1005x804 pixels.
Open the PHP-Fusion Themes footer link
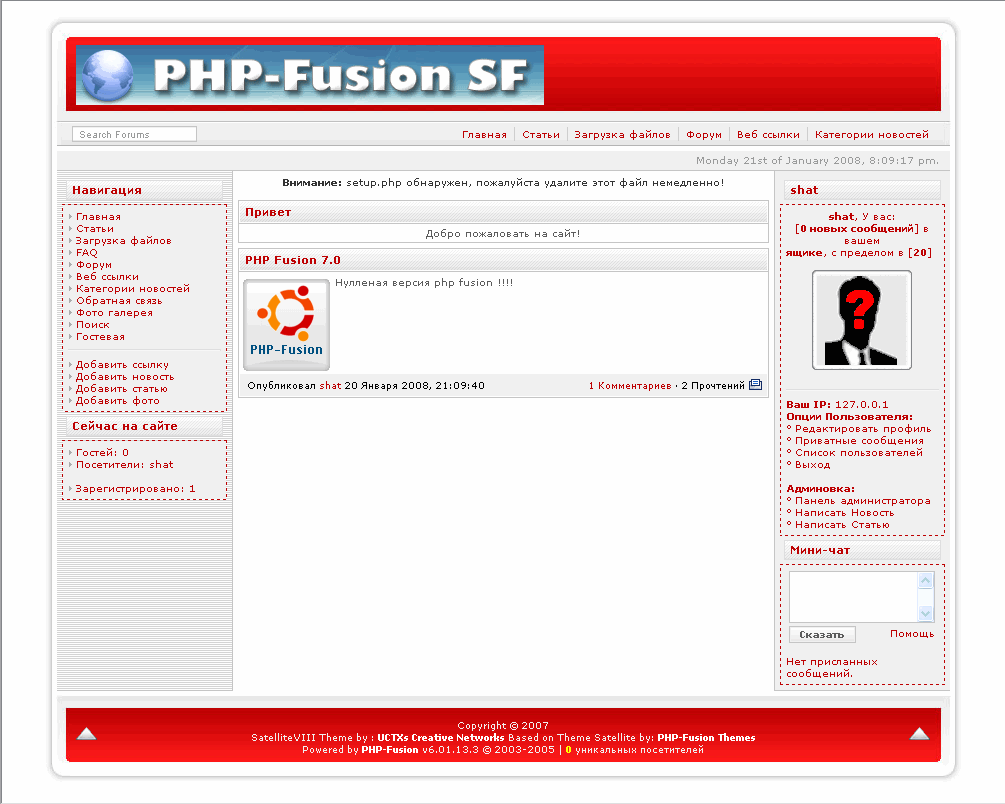click(x=706, y=737)
